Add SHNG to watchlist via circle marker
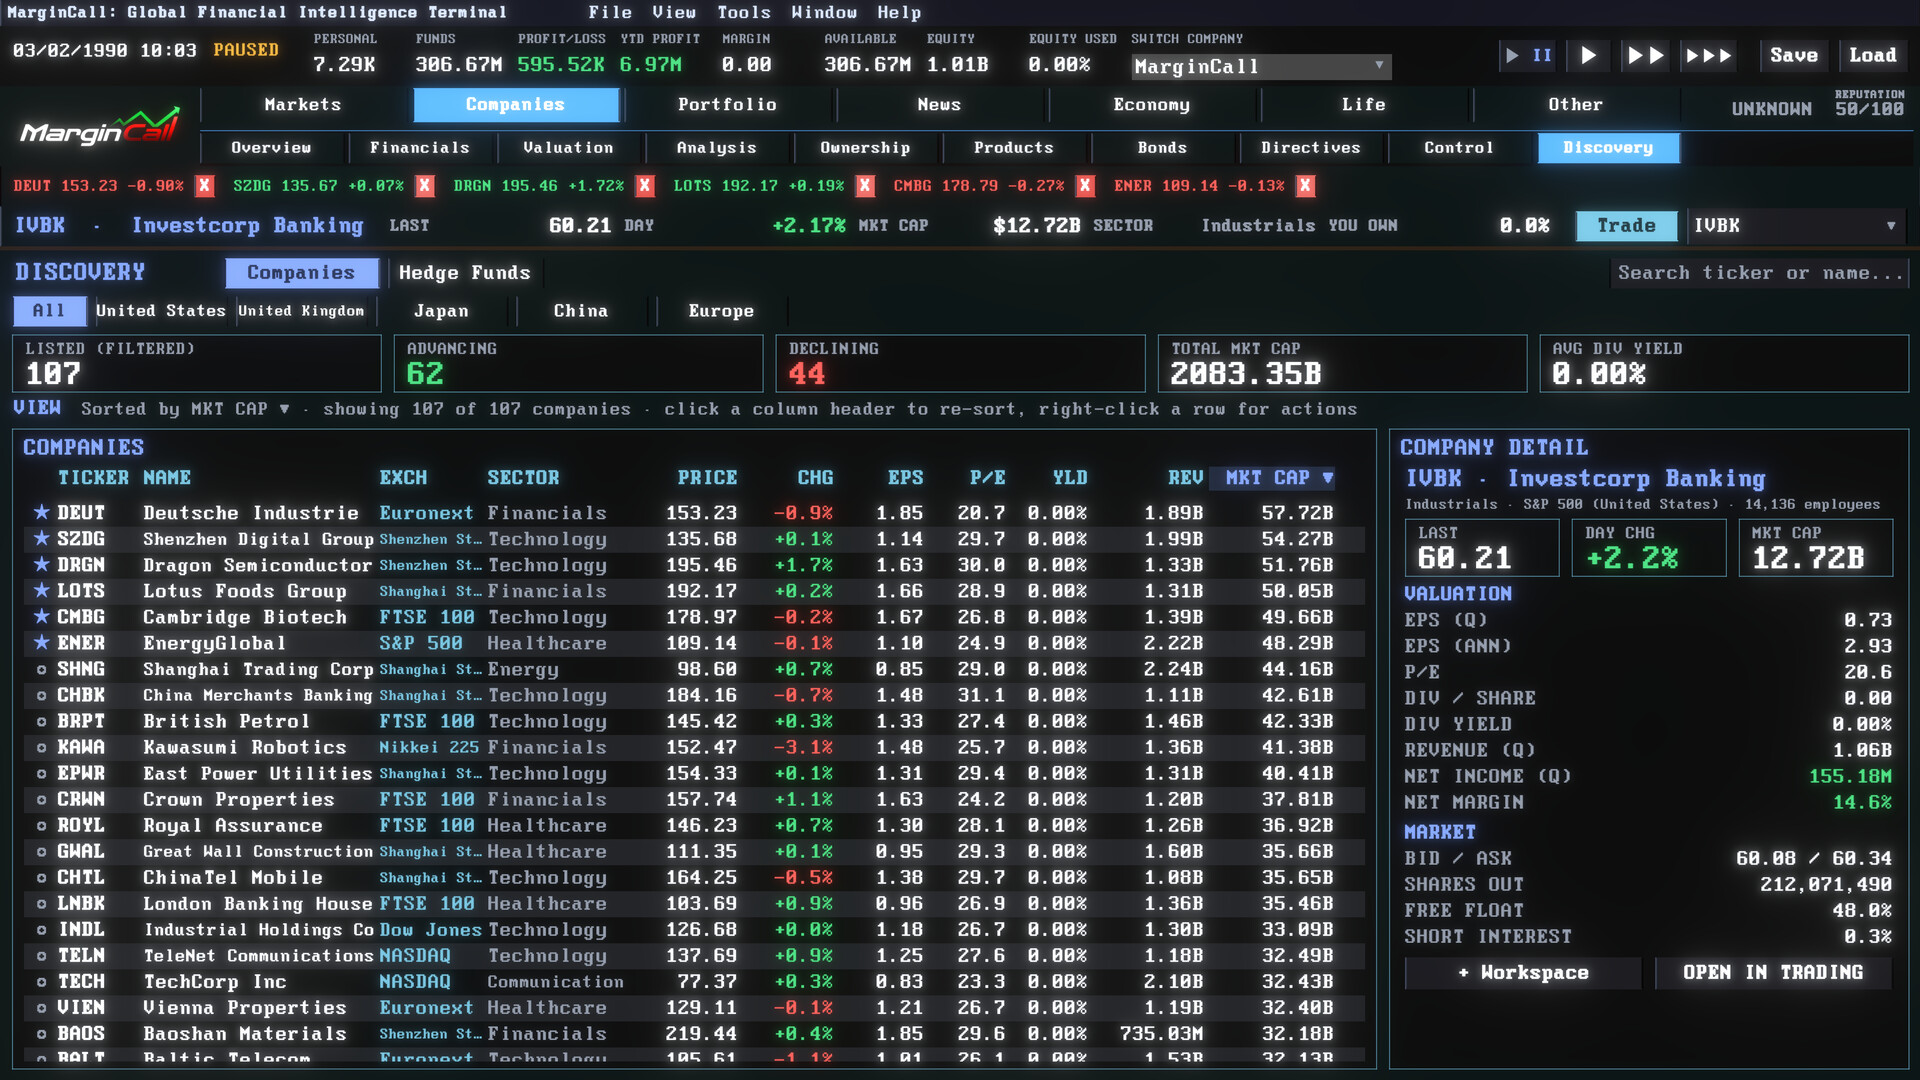 41,669
